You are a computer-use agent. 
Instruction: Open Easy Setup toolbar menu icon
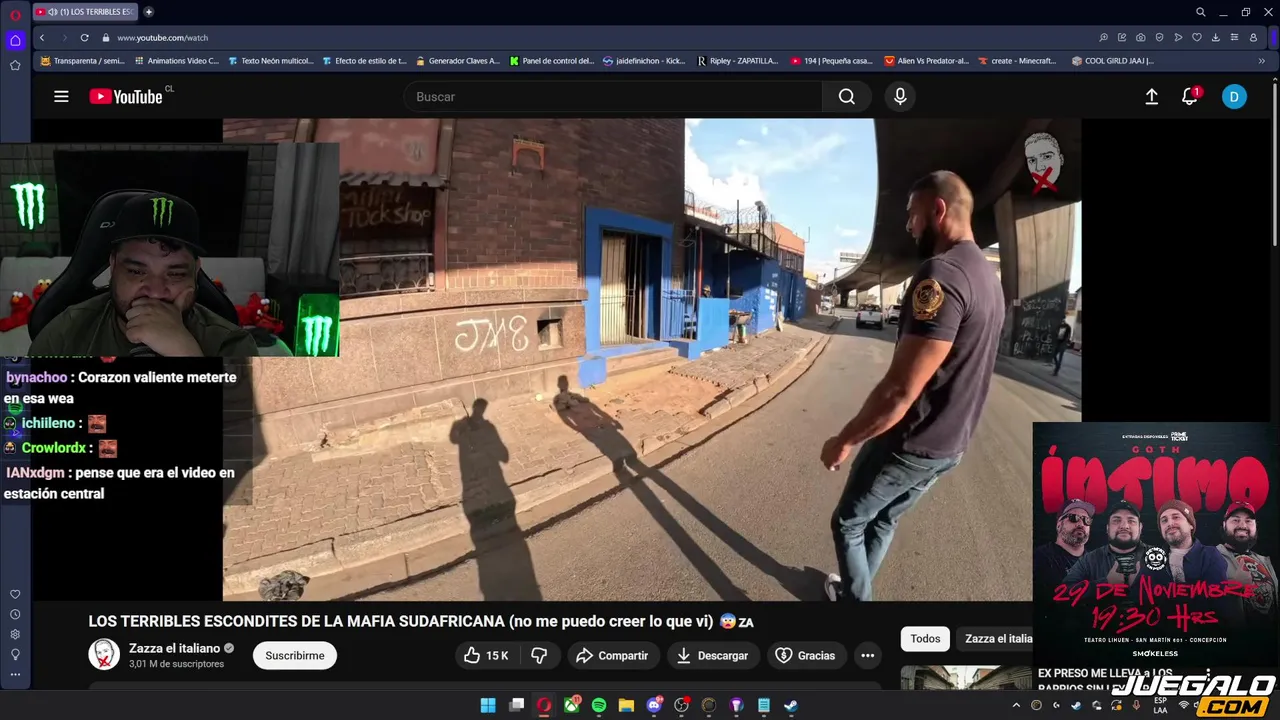pos(1235,38)
